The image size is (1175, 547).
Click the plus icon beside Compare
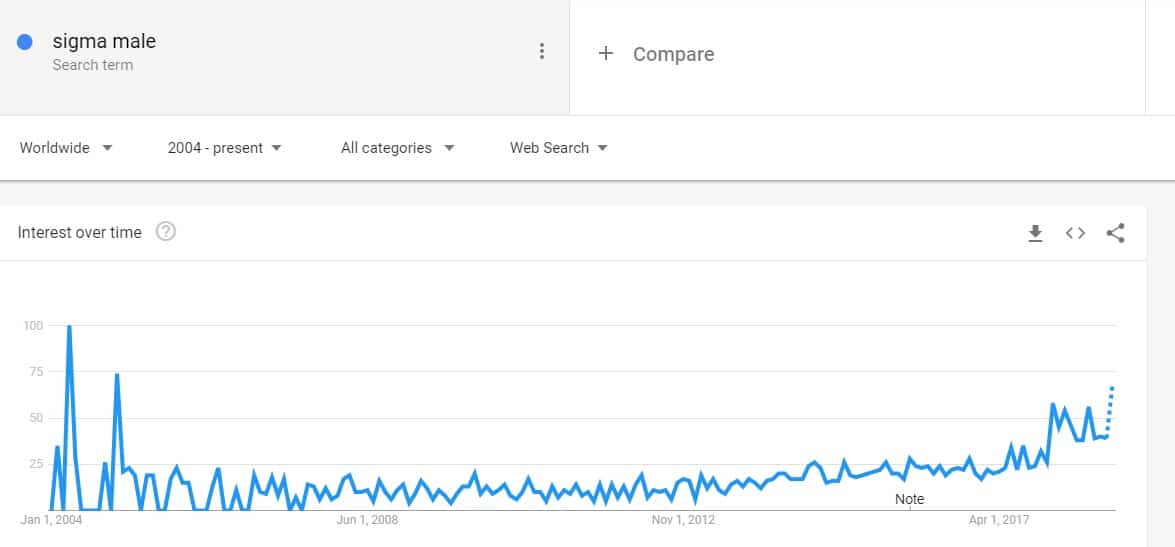[x=605, y=53]
